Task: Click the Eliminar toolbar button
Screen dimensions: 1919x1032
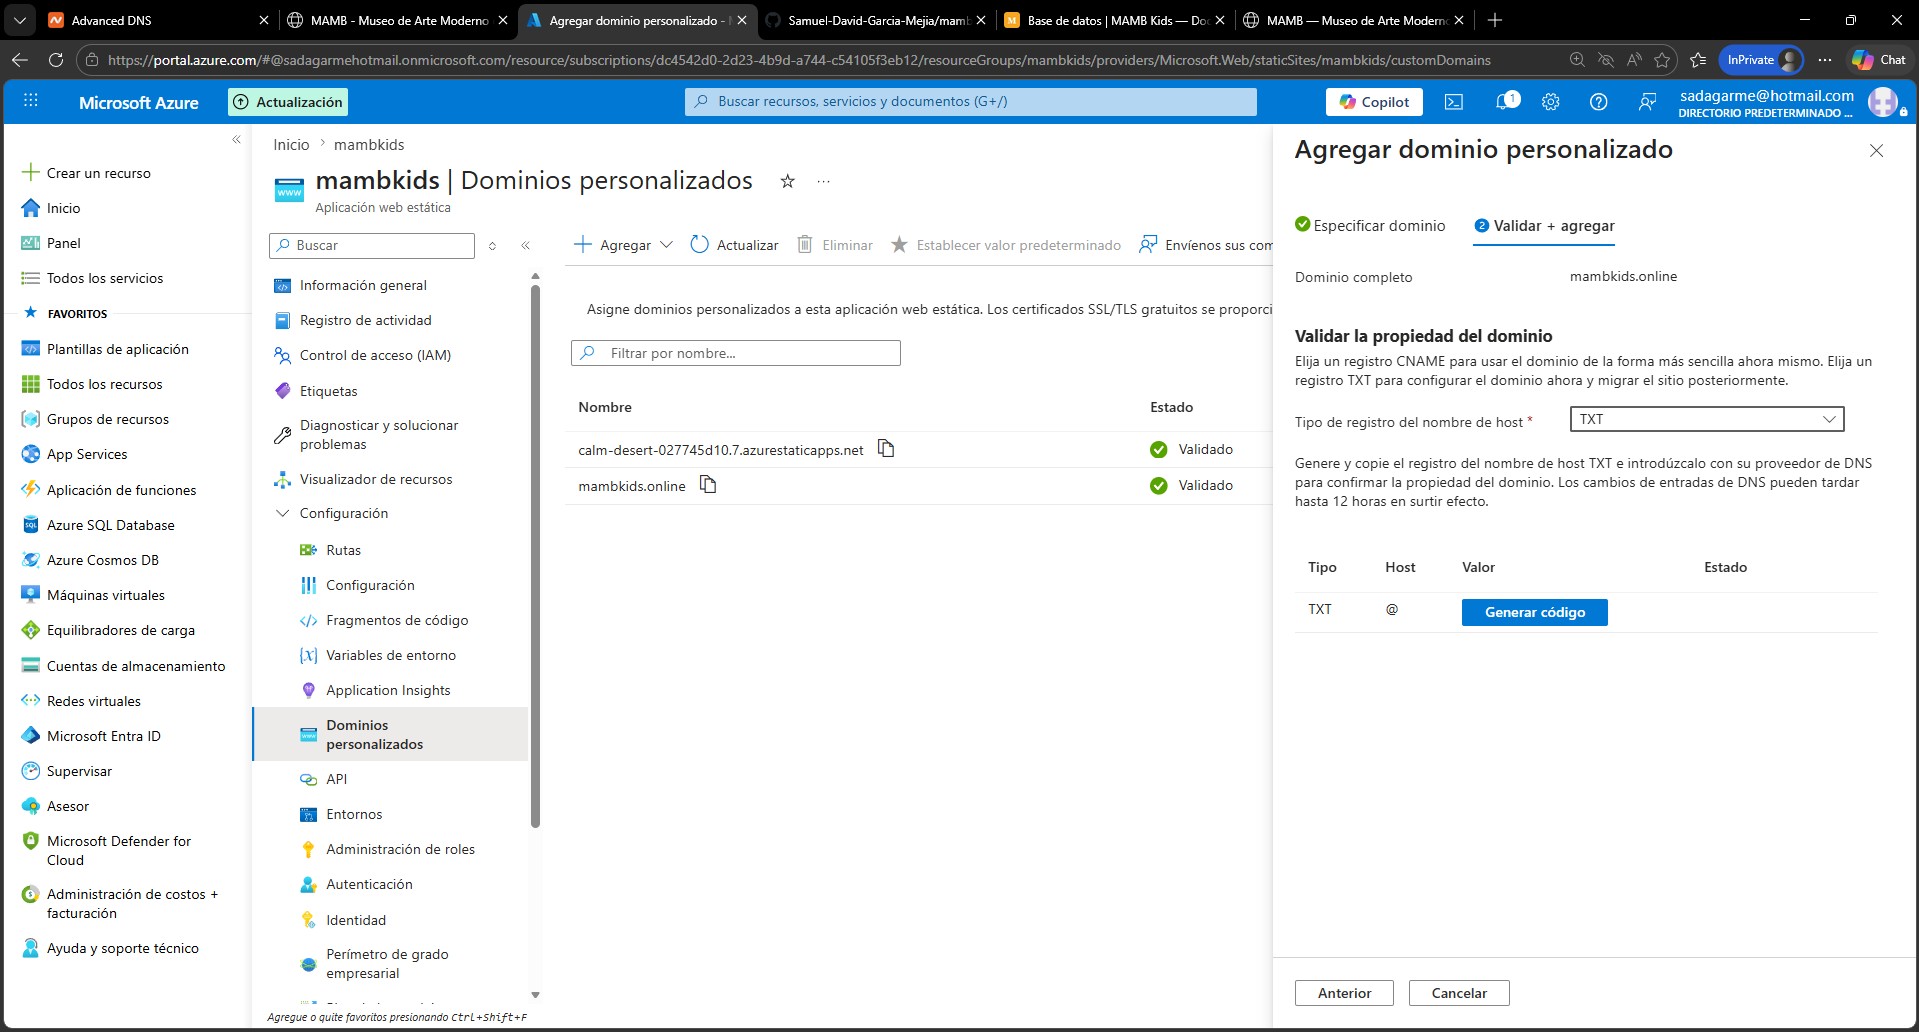Action: [x=834, y=245]
